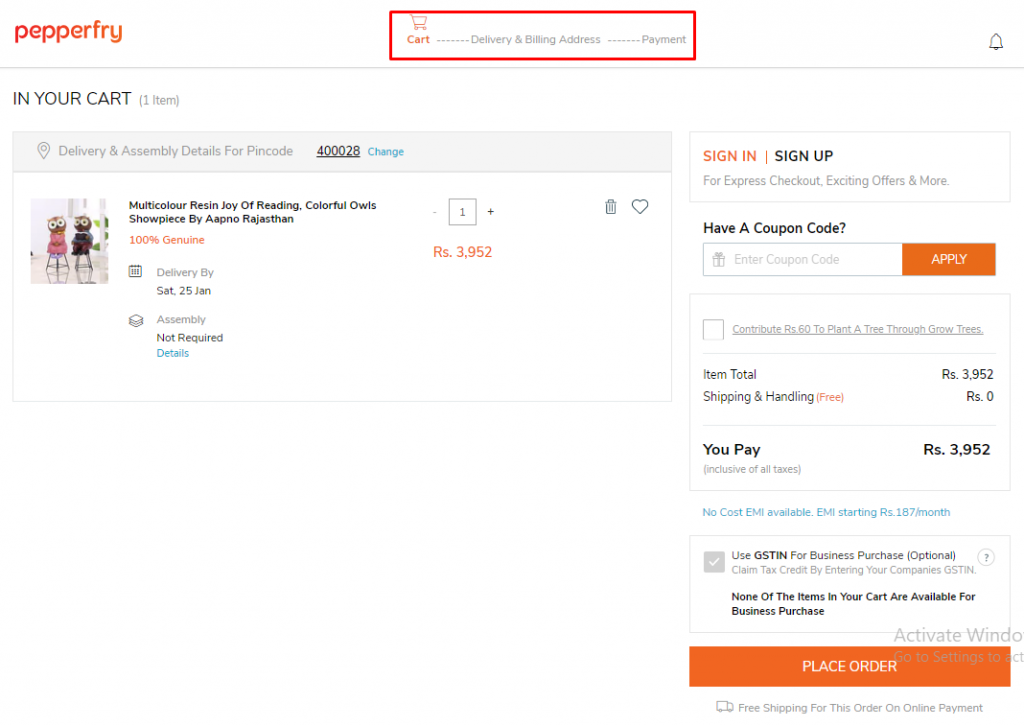Image resolution: width=1024 pixels, height=726 pixels.
Task: Add showpiece to wishlist with heart icon
Action: [640, 206]
